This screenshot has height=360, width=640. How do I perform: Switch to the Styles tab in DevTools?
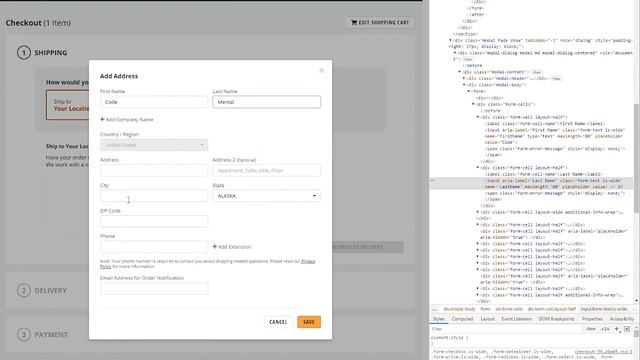[x=439, y=319]
